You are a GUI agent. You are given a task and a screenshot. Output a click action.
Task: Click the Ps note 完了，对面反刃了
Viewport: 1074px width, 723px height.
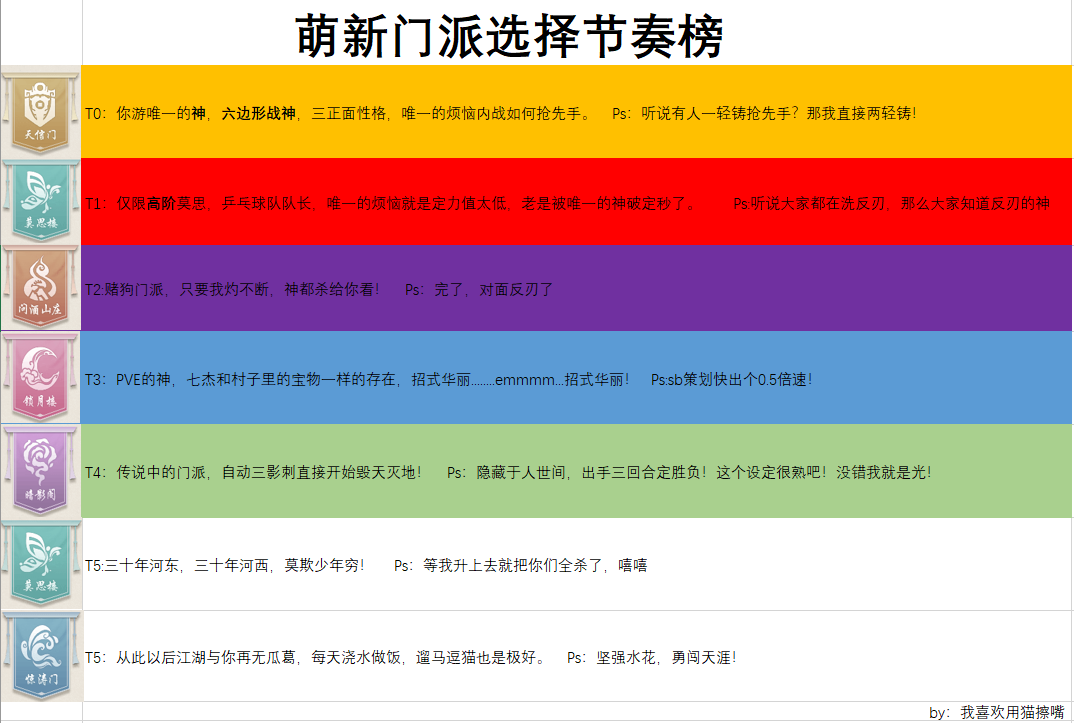tap(479, 290)
